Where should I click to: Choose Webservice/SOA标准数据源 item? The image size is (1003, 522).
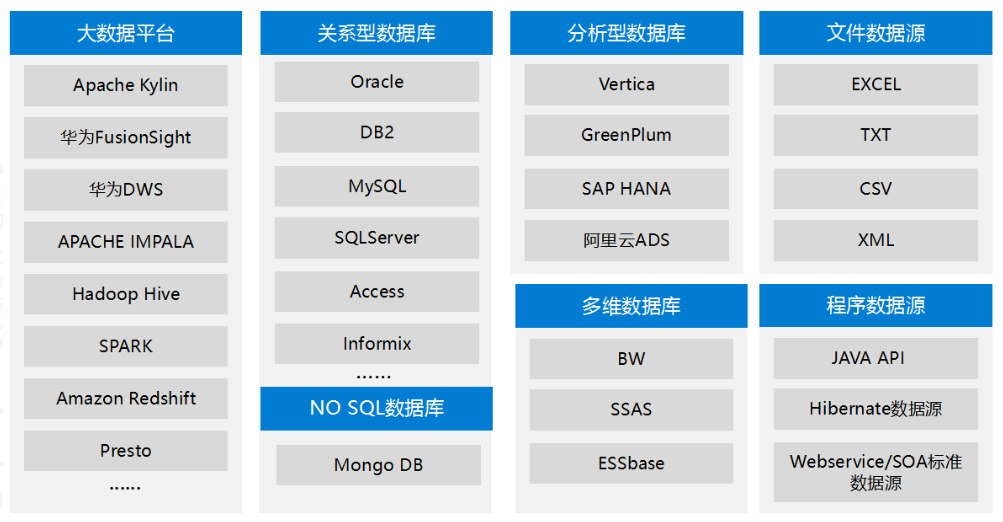(876, 472)
